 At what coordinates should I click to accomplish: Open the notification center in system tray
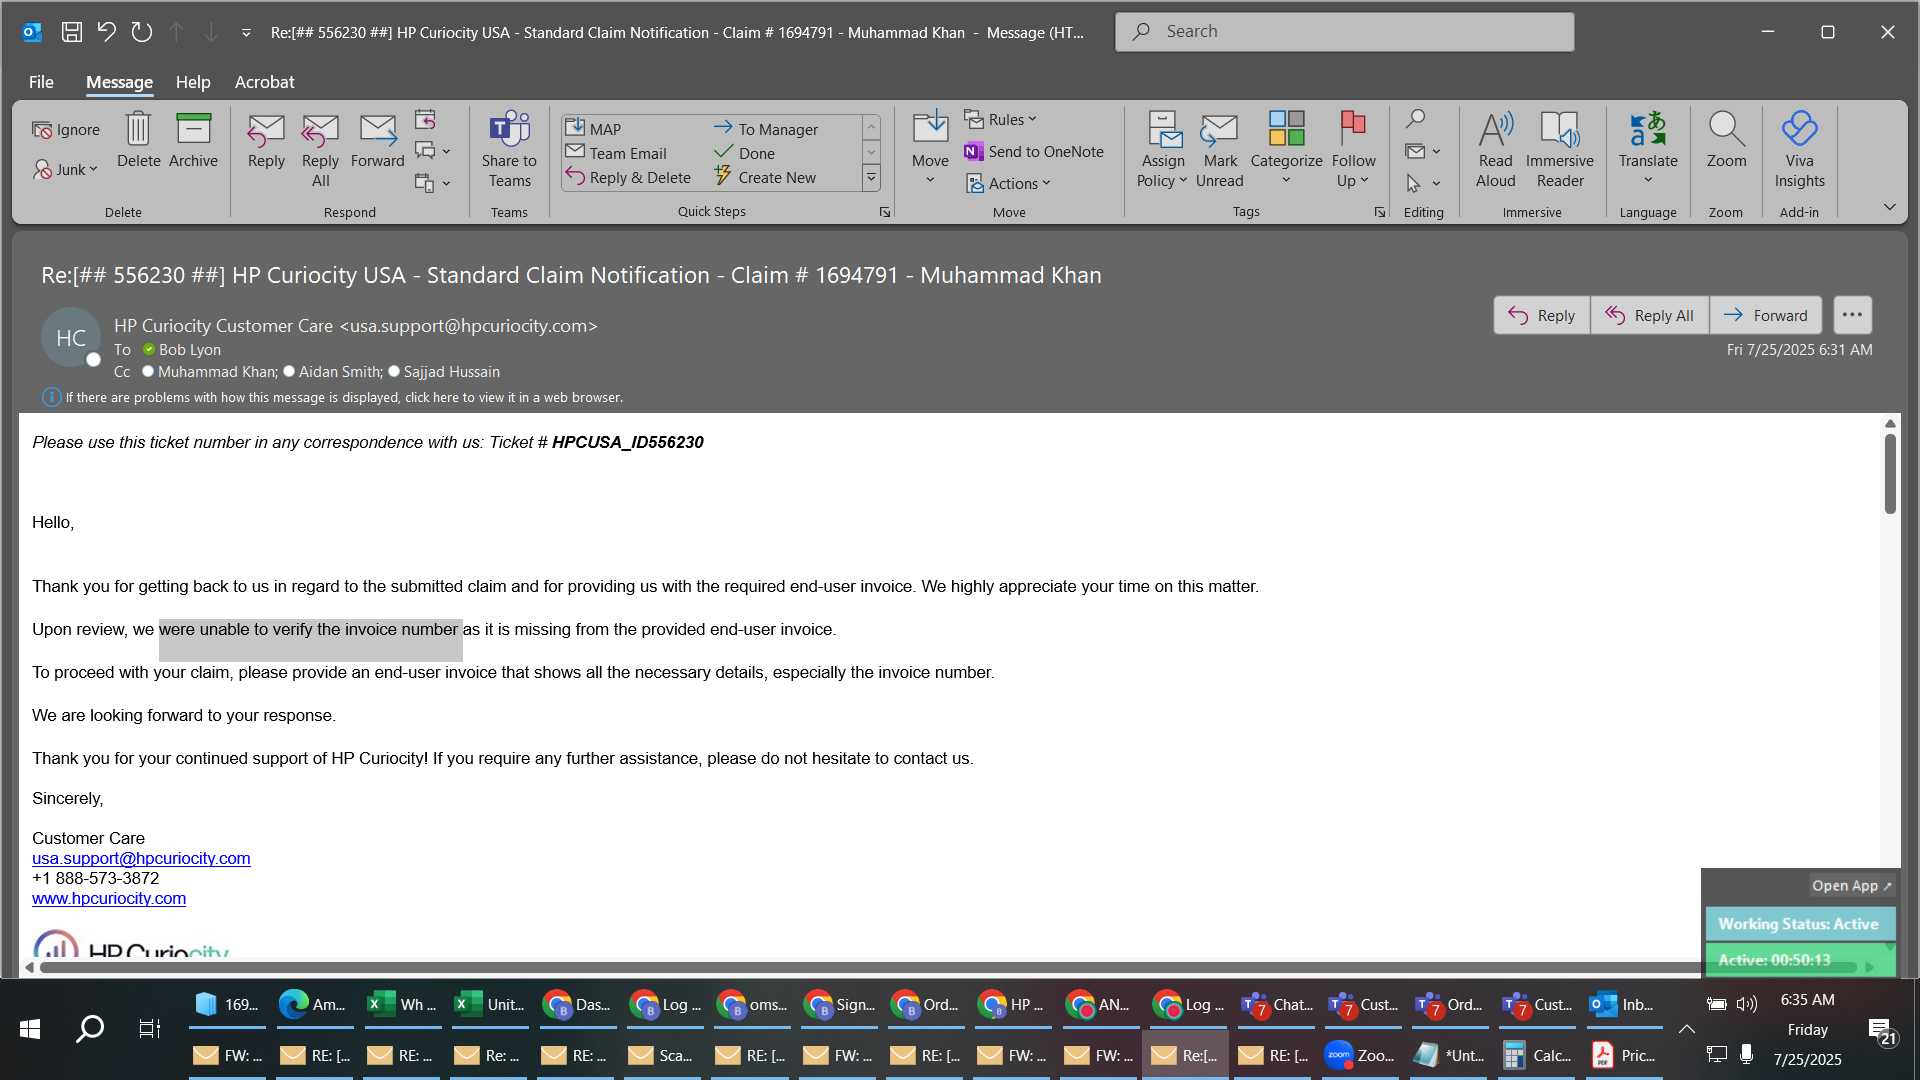point(1881,1030)
